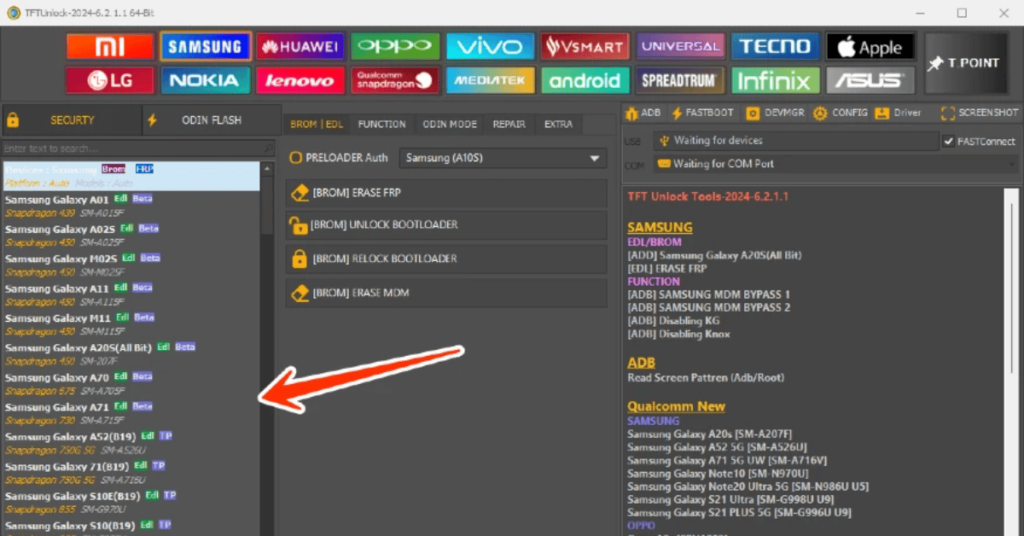1024x536 pixels.
Task: Switch to the FUNCTION tab
Action: click(381, 124)
